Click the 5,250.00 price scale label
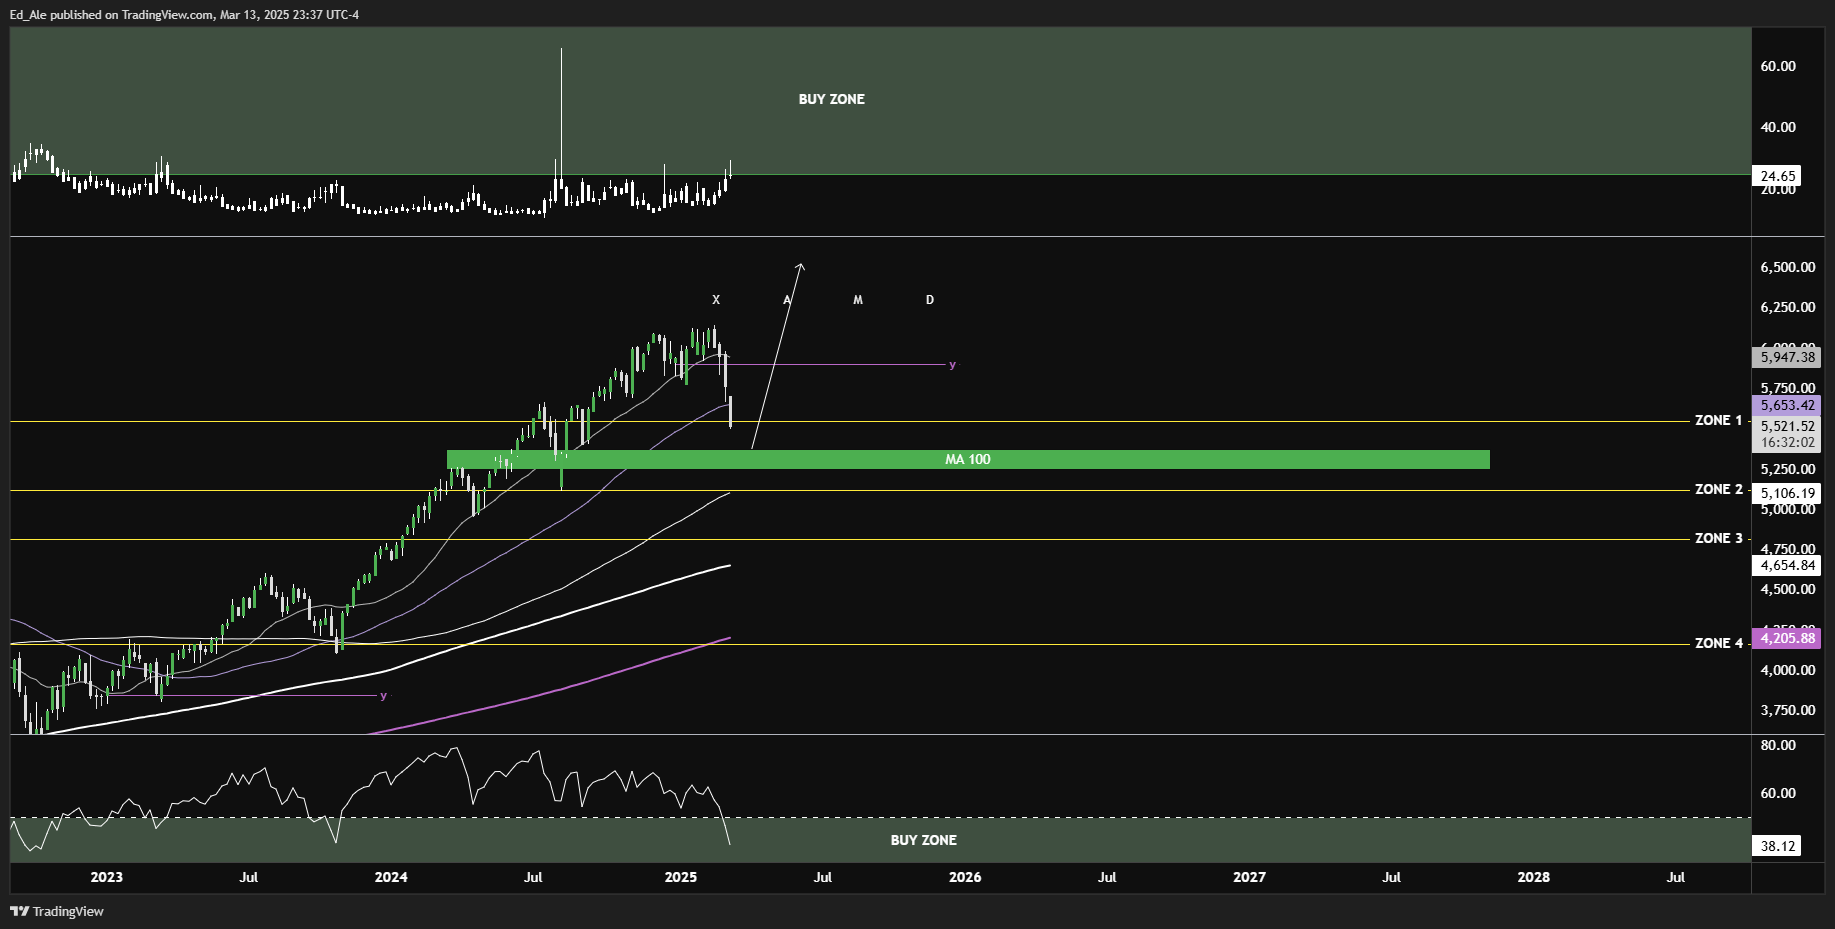This screenshot has height=929, width=1835. point(1787,469)
